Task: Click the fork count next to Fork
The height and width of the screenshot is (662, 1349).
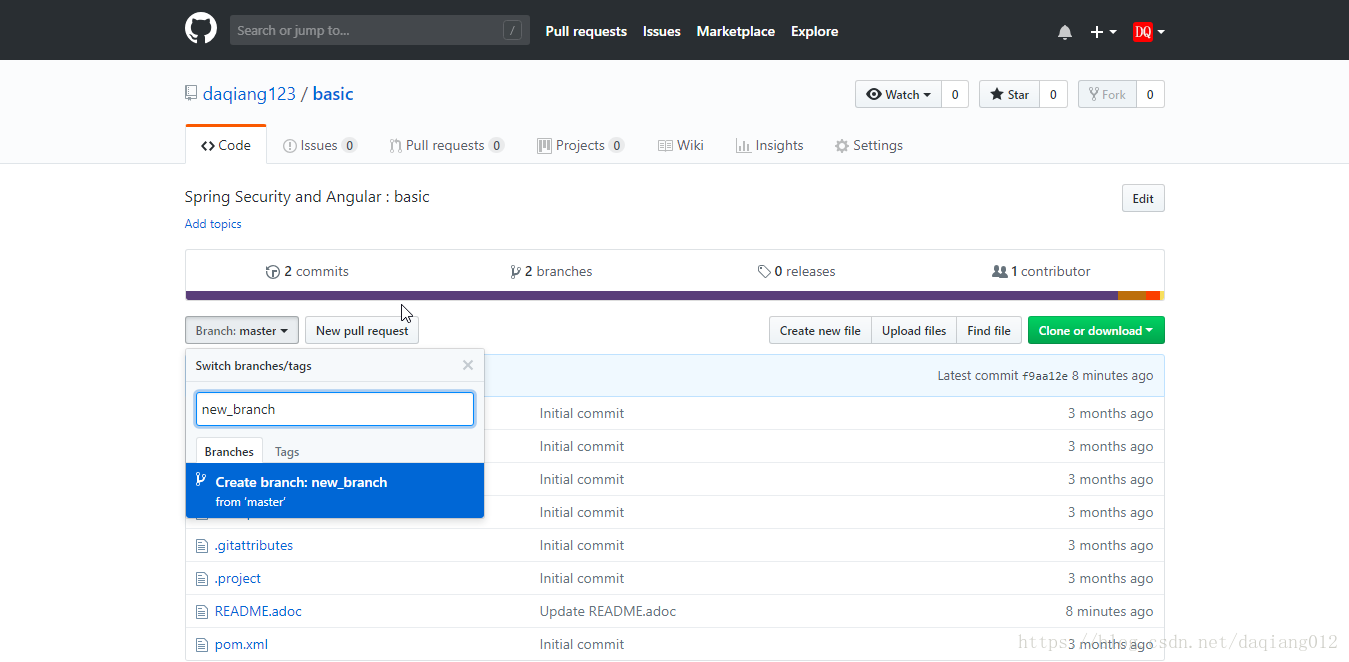Action: (x=1150, y=94)
